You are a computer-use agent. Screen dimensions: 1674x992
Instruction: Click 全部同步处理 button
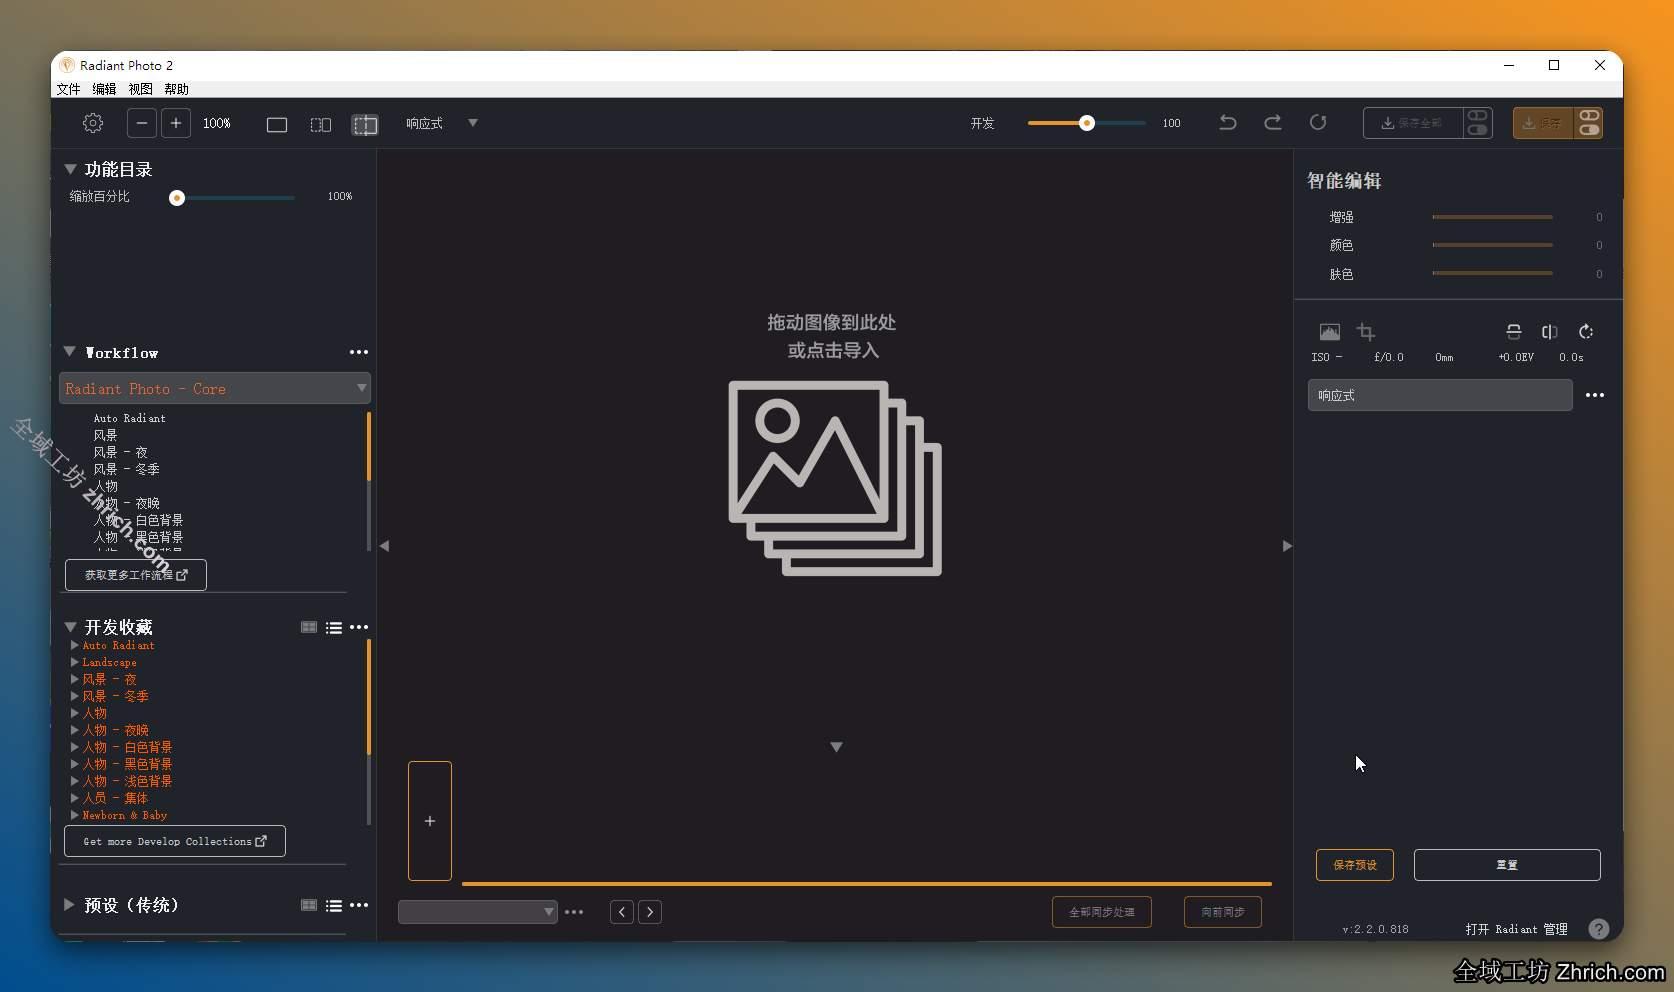1102,912
